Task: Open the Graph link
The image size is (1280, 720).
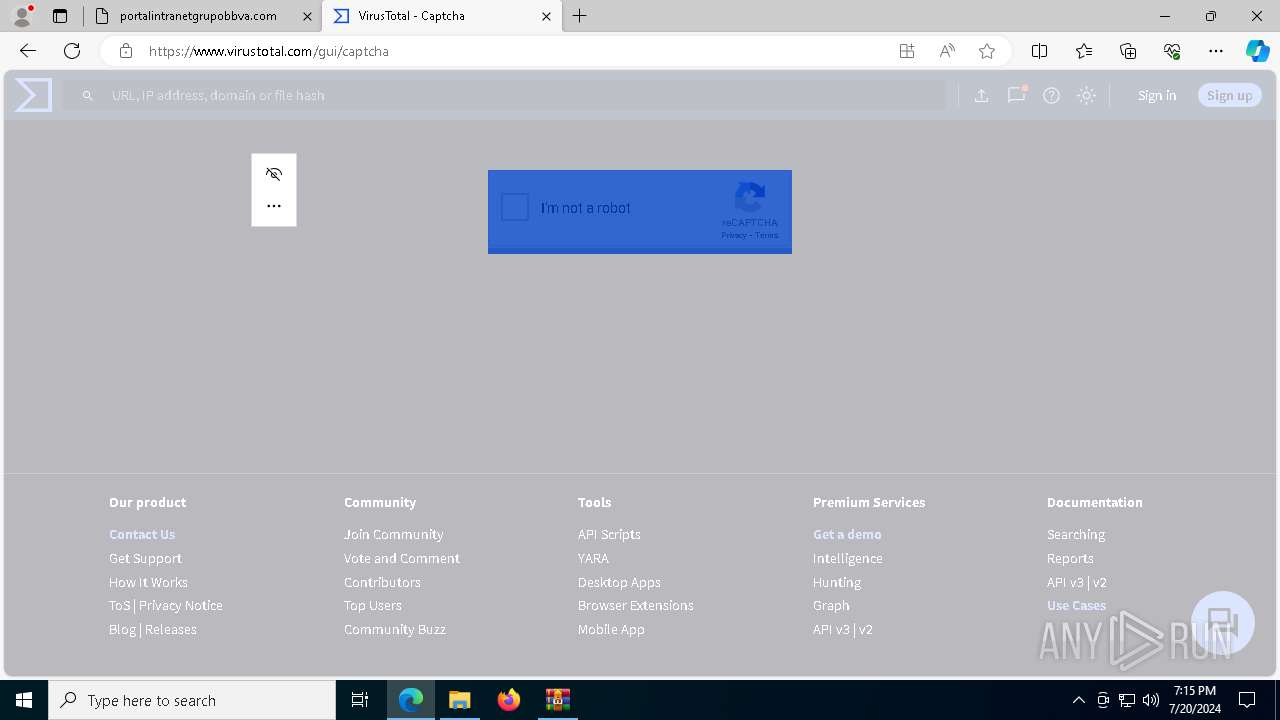Action: [x=831, y=606]
